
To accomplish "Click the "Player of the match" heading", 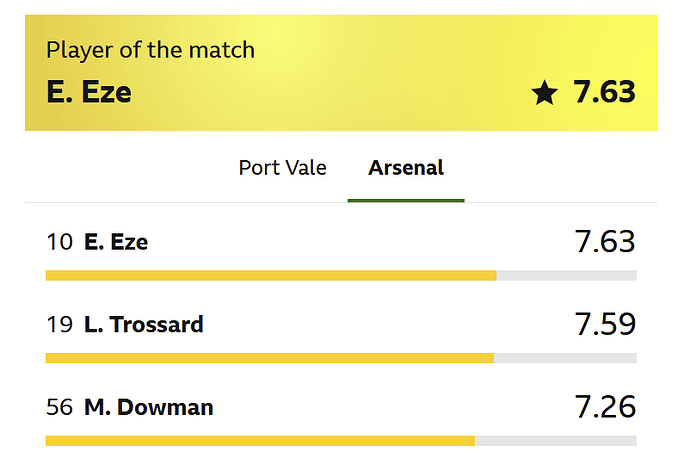I will [x=150, y=50].
